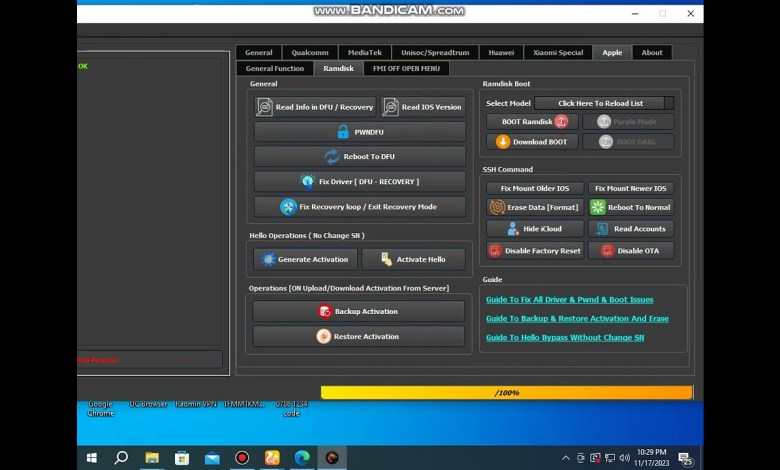Open Microsoft Edge from the taskbar

click(x=302, y=458)
